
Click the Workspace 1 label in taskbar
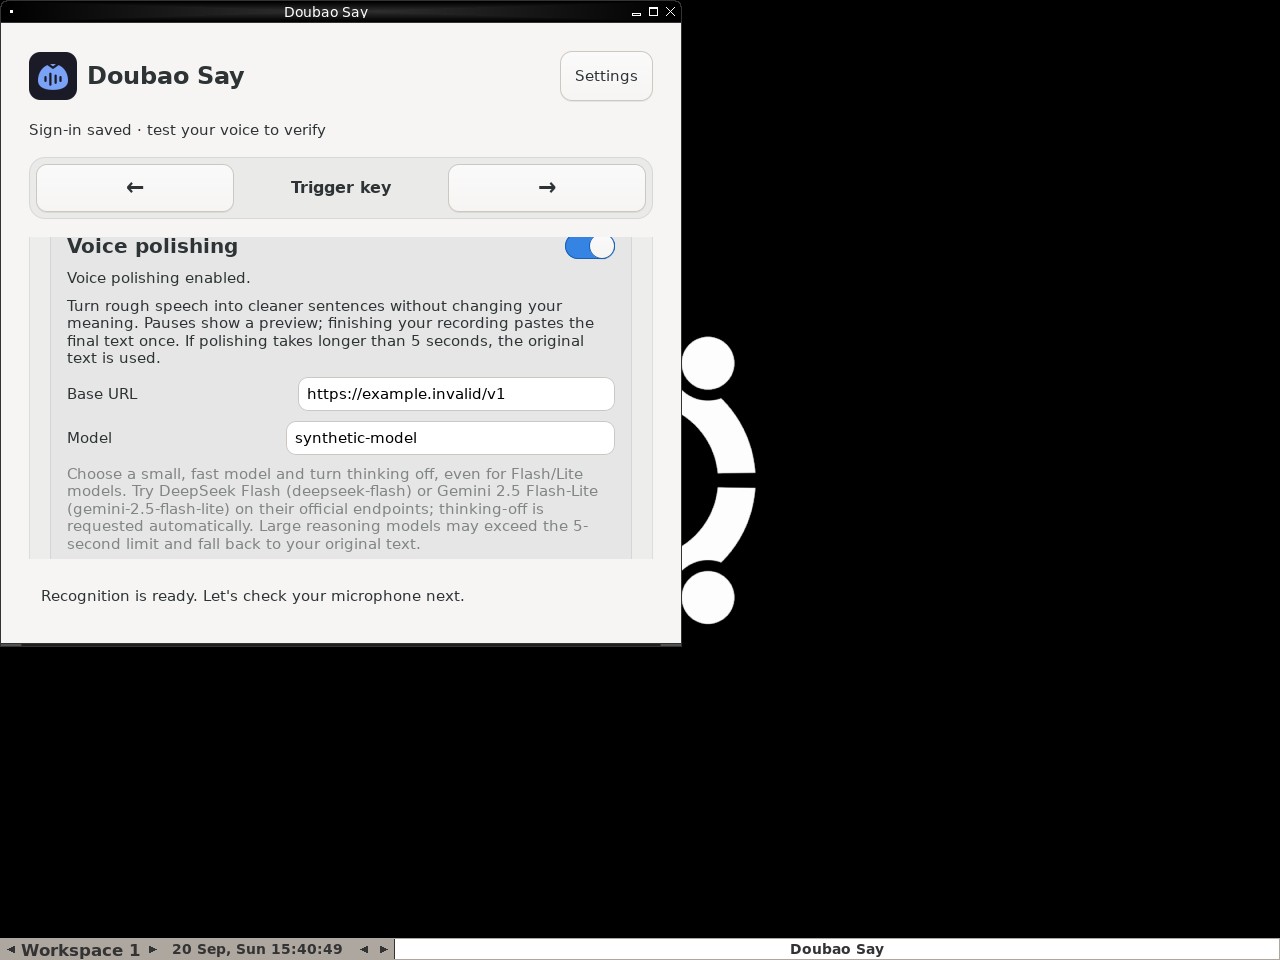(80, 950)
